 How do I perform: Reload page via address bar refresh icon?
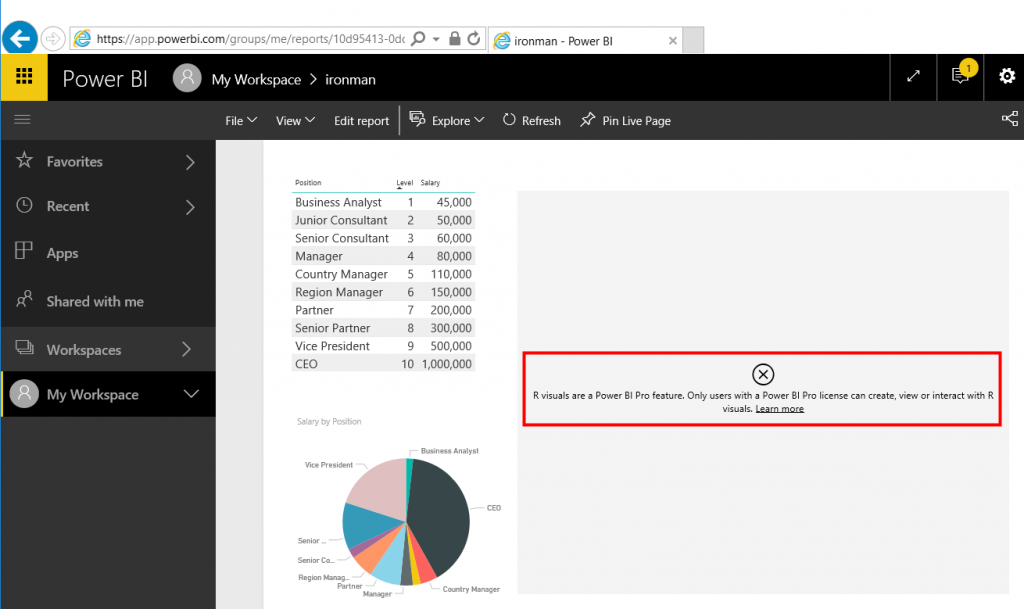pyautogui.click(x=474, y=39)
